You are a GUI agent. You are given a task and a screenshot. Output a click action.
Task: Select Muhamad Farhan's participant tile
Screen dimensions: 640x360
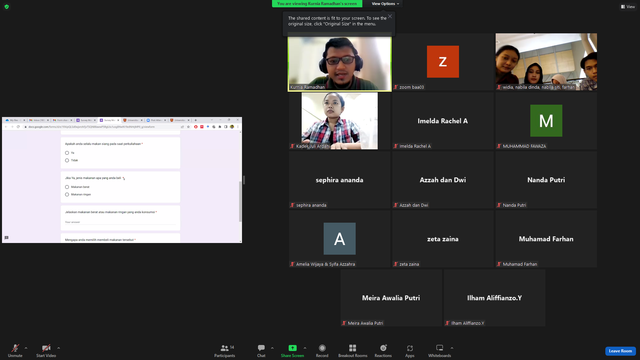click(x=546, y=239)
